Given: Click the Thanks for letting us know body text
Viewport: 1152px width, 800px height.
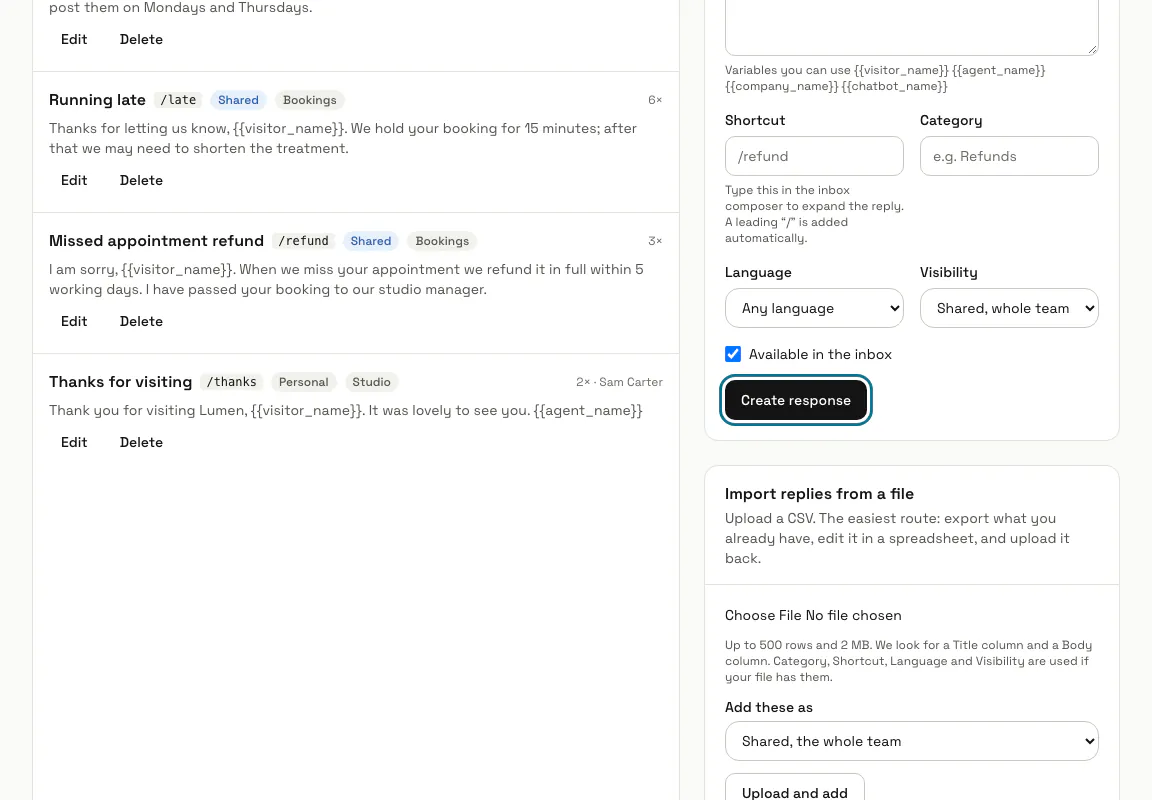Looking at the screenshot, I should click(x=343, y=138).
